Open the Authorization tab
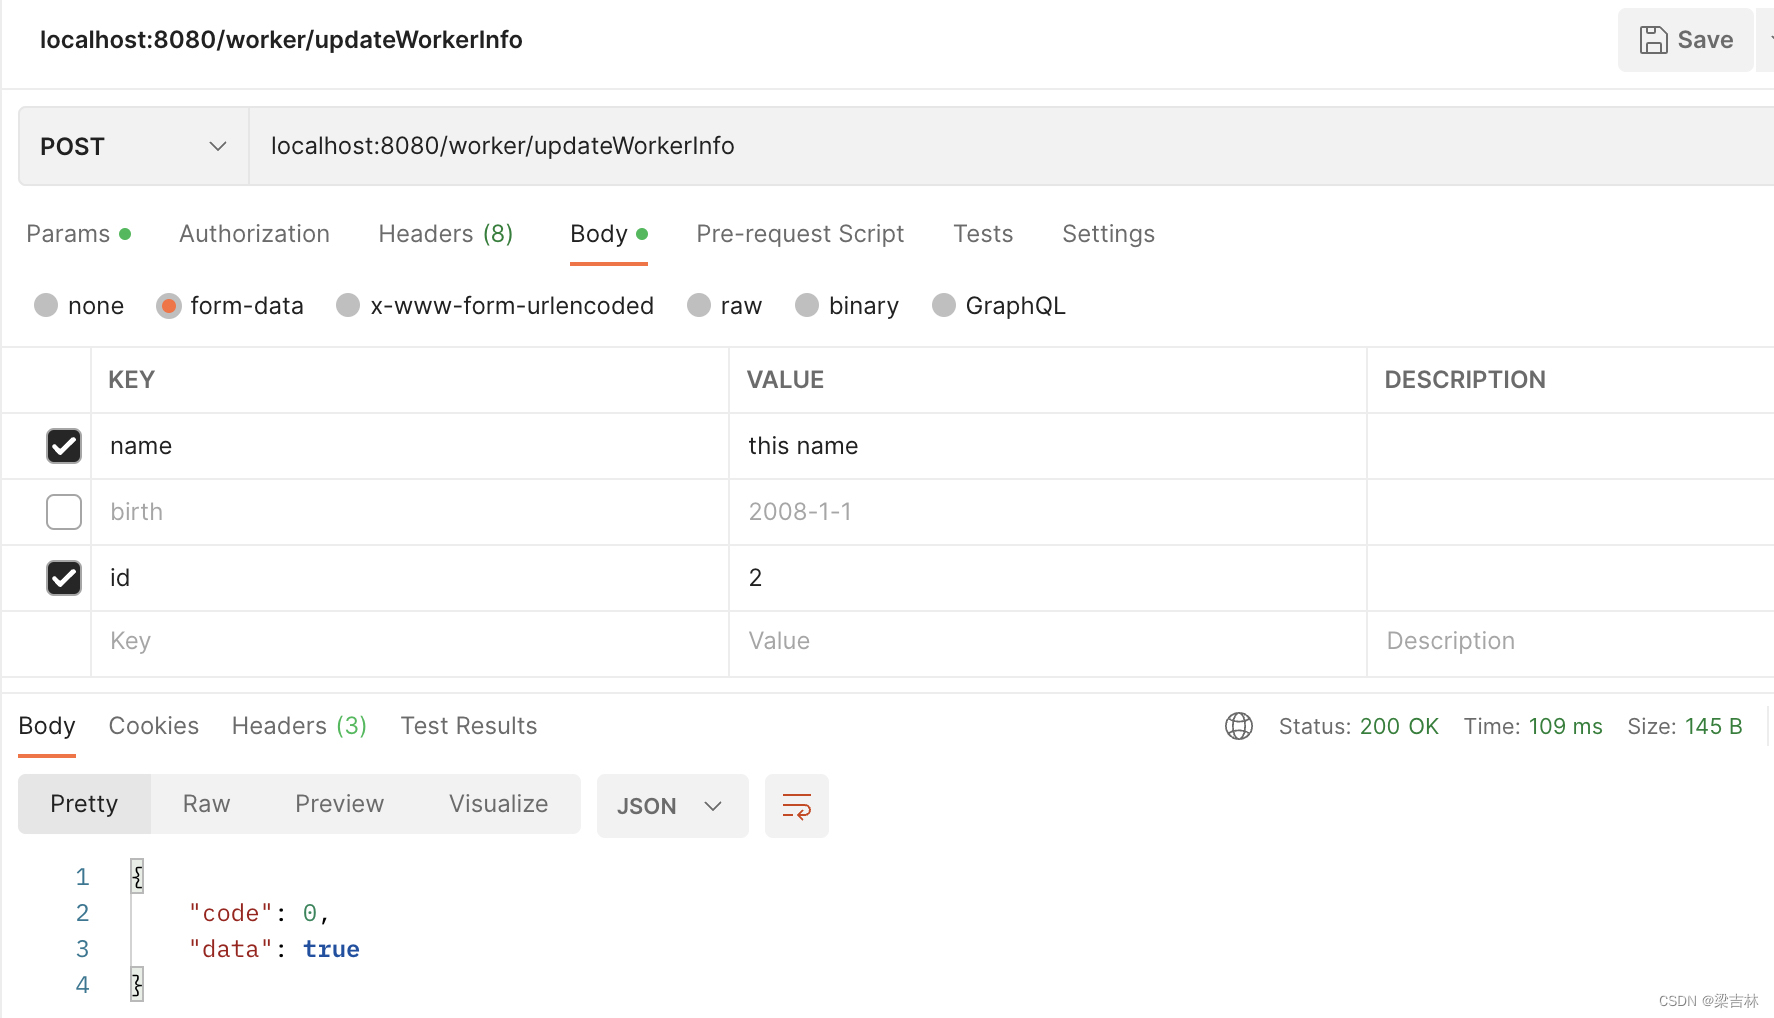The width and height of the screenshot is (1774, 1018). [x=254, y=234]
